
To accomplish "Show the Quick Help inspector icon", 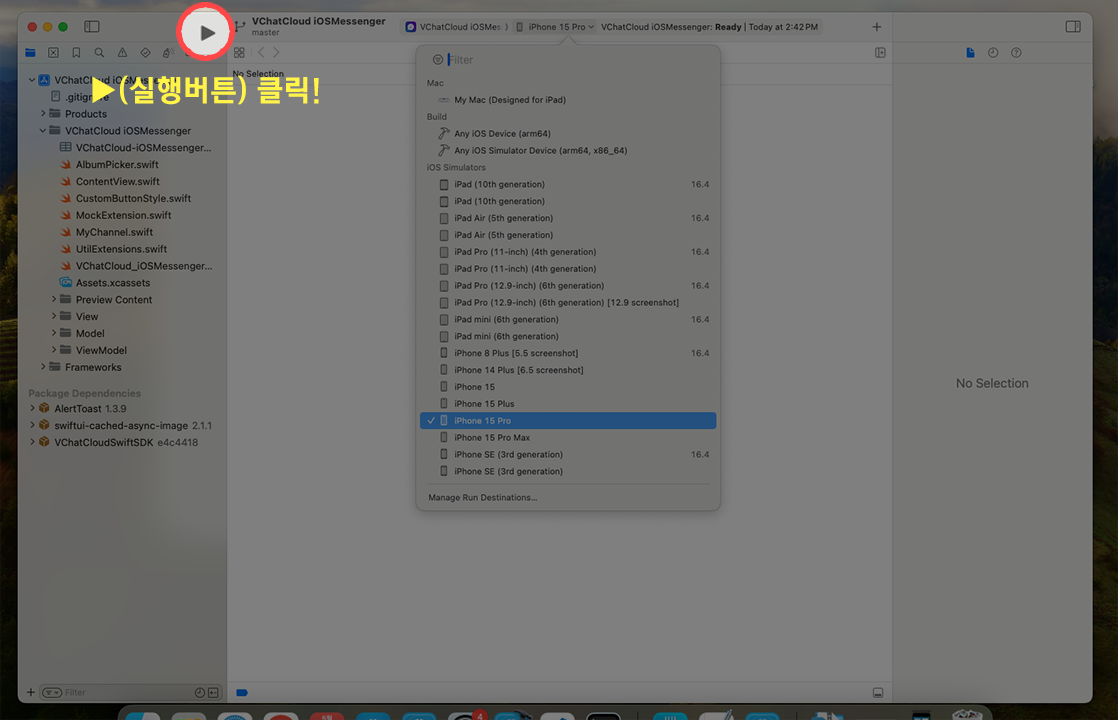I will (x=1016, y=53).
